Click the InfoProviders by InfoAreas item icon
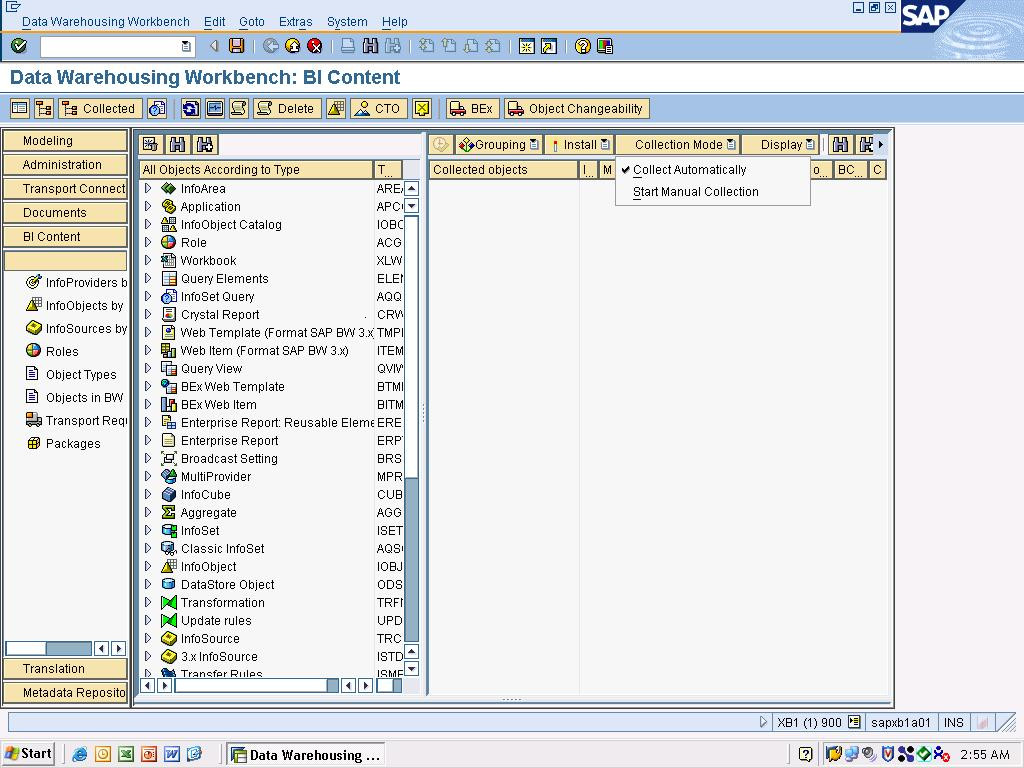This screenshot has height=768, width=1024. coord(33,282)
